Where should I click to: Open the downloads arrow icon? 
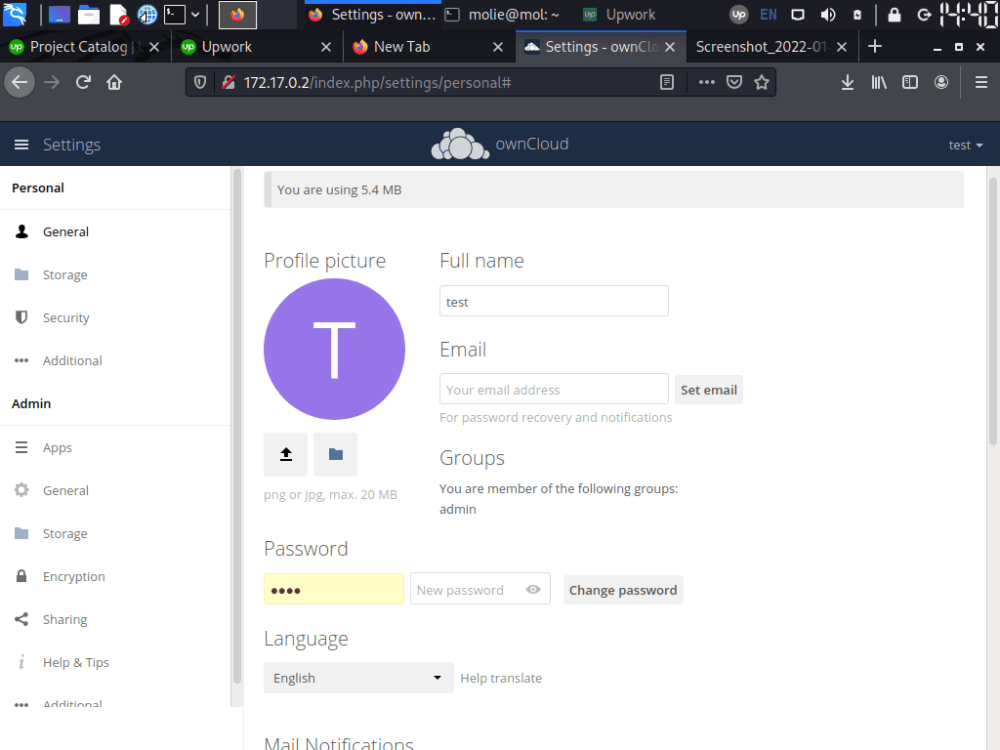coord(848,82)
